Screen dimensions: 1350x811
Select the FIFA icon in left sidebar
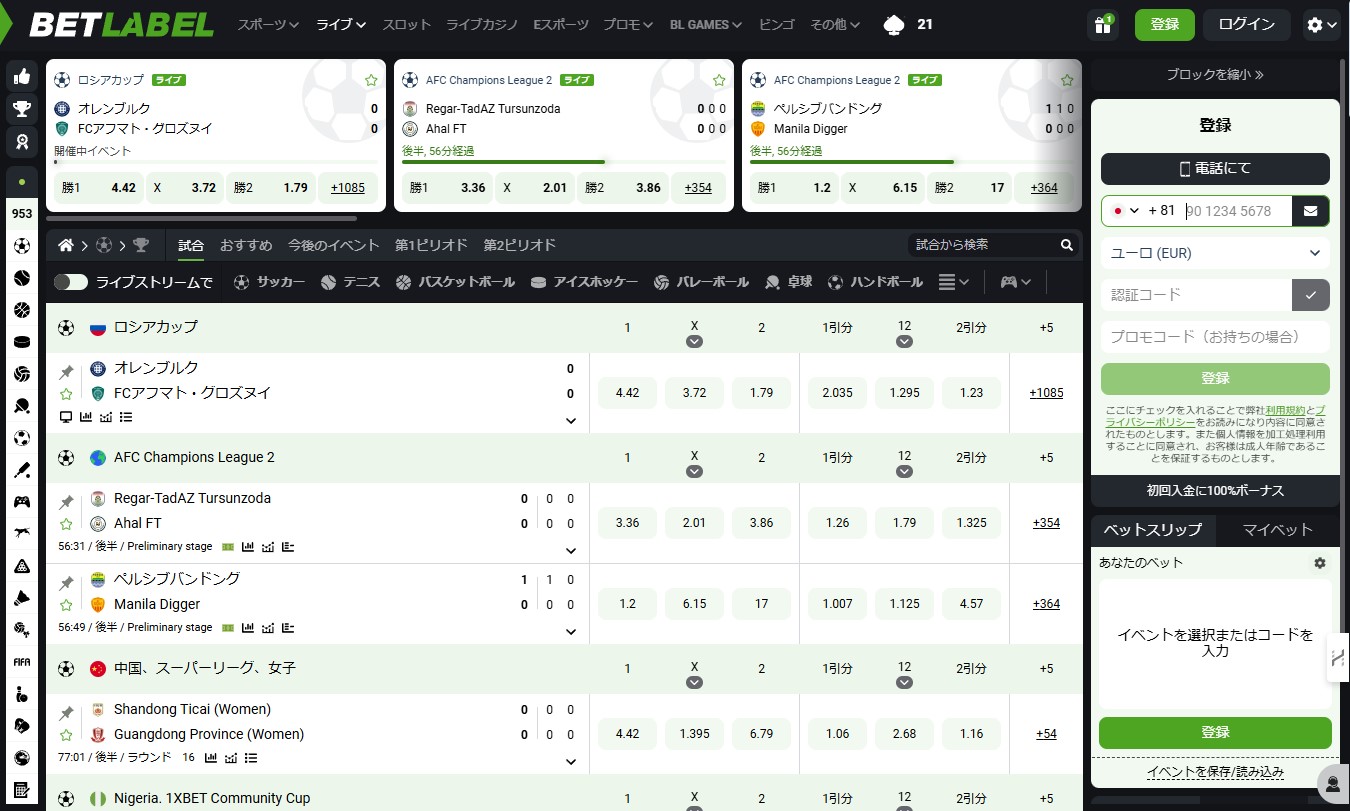21,662
